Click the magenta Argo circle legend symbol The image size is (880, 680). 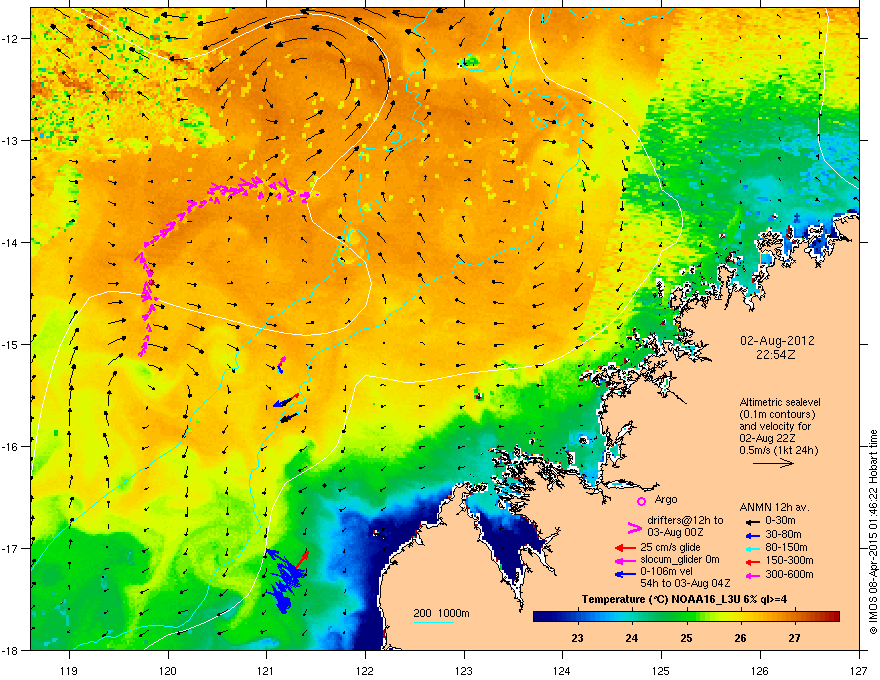click(641, 501)
